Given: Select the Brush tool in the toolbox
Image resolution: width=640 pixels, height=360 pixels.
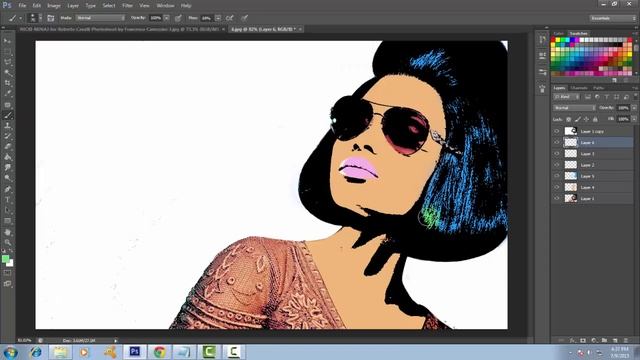Looking at the screenshot, I should pyautogui.click(x=7, y=116).
